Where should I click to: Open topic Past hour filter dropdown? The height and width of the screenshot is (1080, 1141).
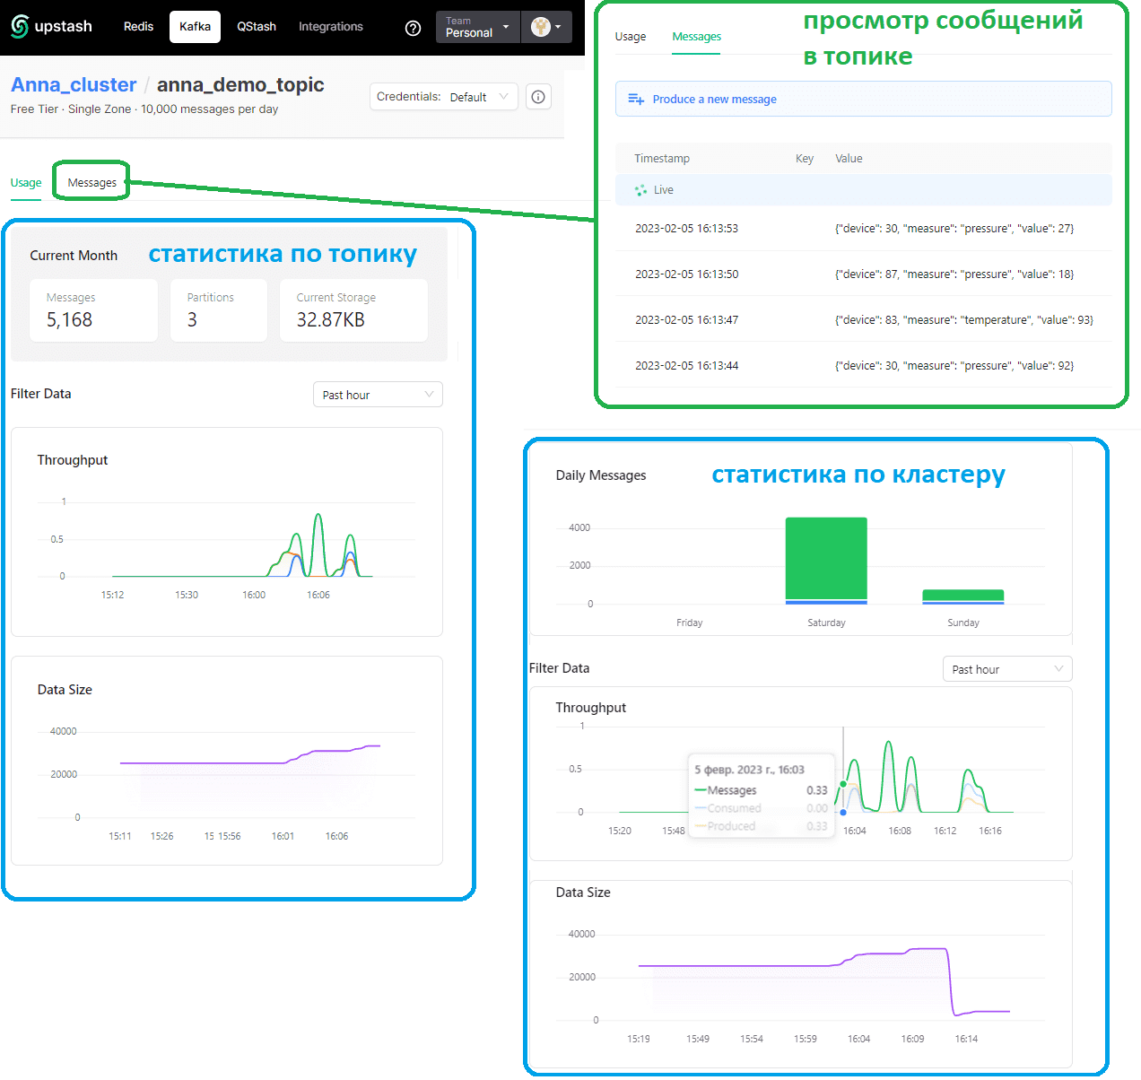pos(377,395)
